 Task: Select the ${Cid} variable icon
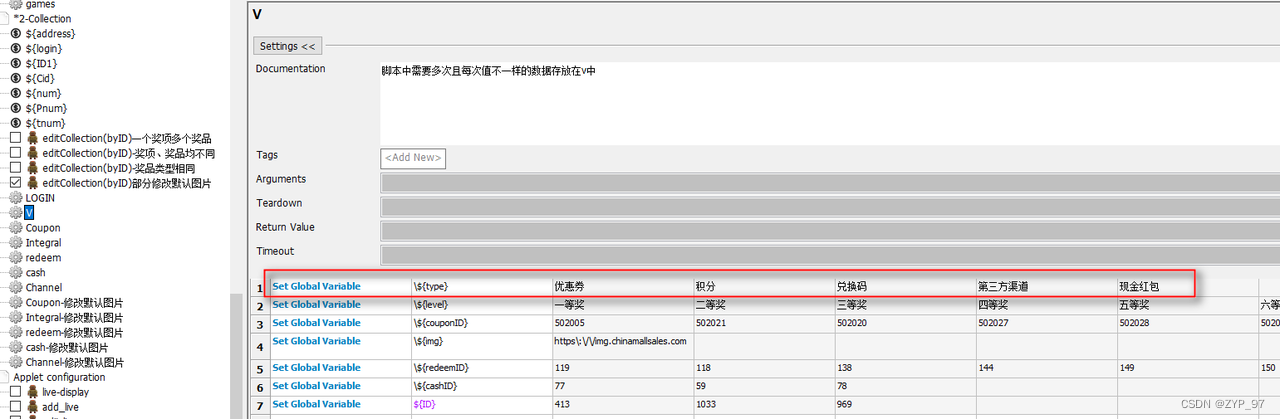point(16,78)
